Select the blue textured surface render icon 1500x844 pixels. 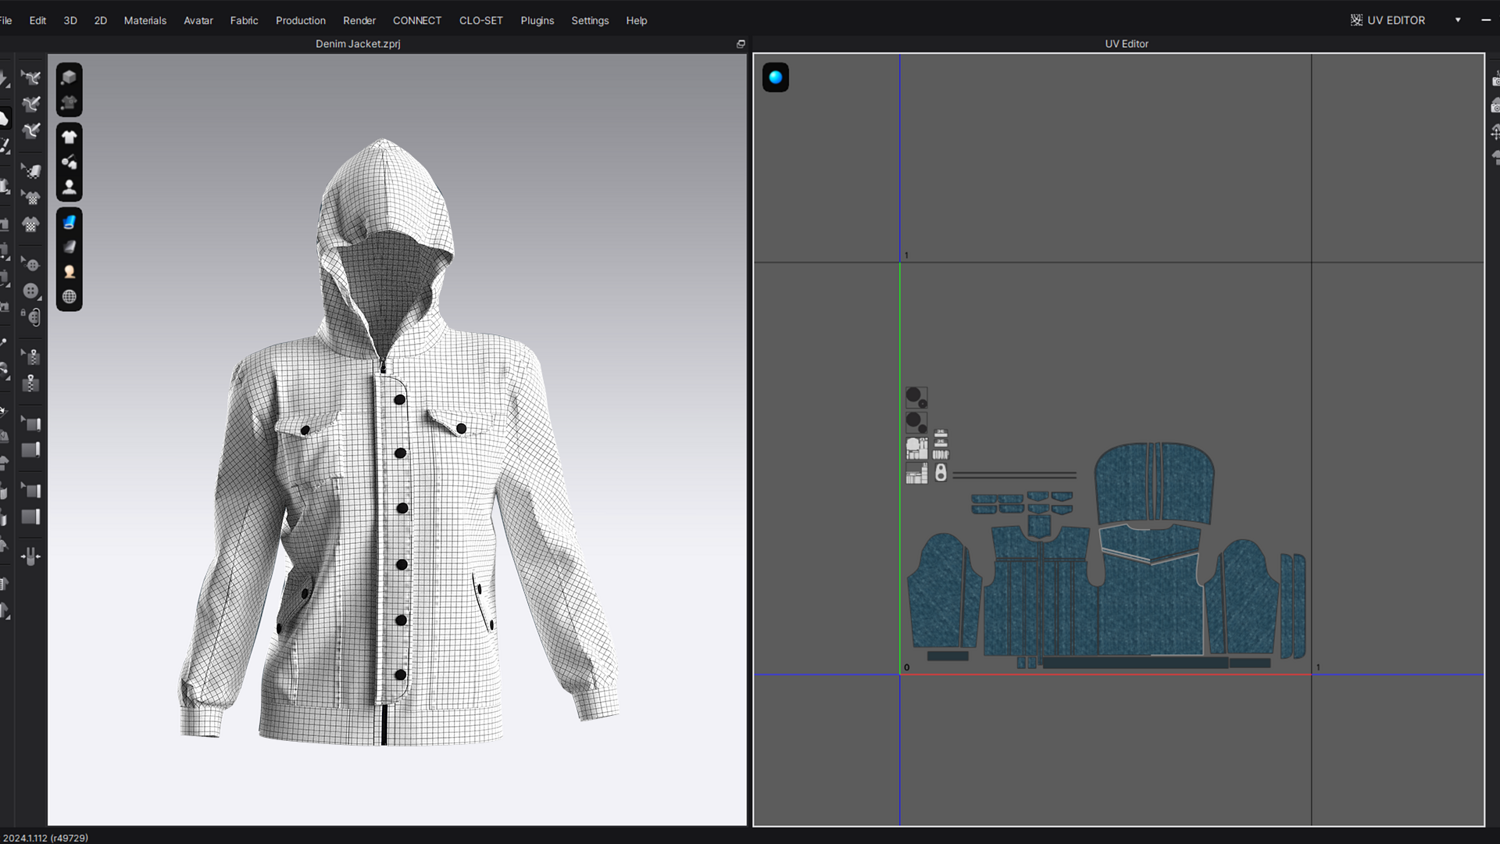pos(69,222)
